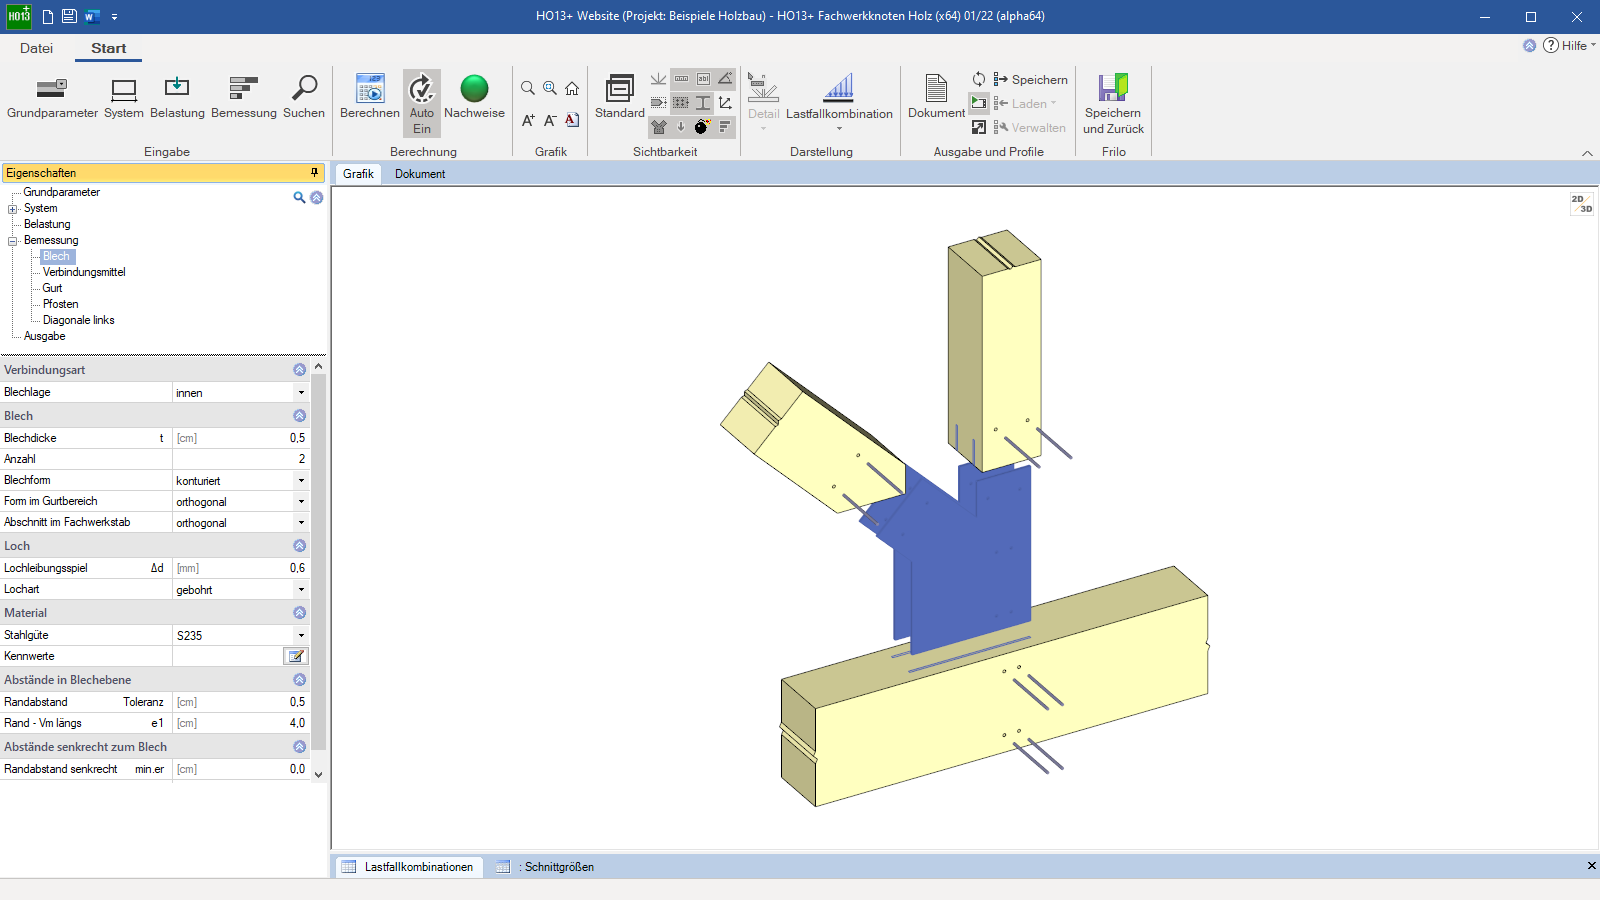Screen dimensions: 1600x900
Task: Pin the Eigenschaften panel
Action: (x=314, y=173)
